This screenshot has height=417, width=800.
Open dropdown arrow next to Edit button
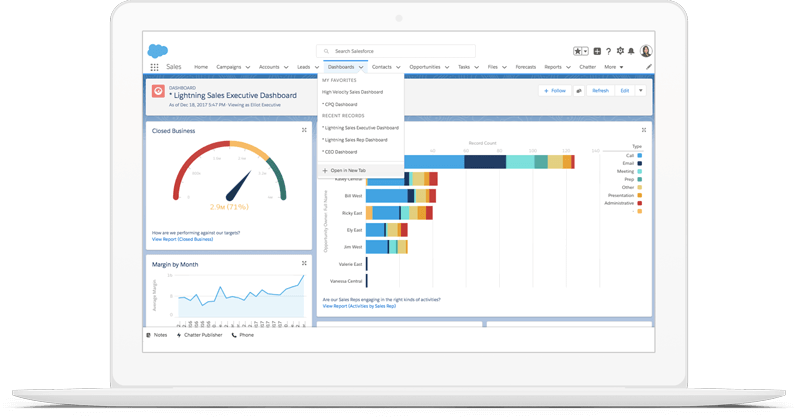[x=641, y=90]
